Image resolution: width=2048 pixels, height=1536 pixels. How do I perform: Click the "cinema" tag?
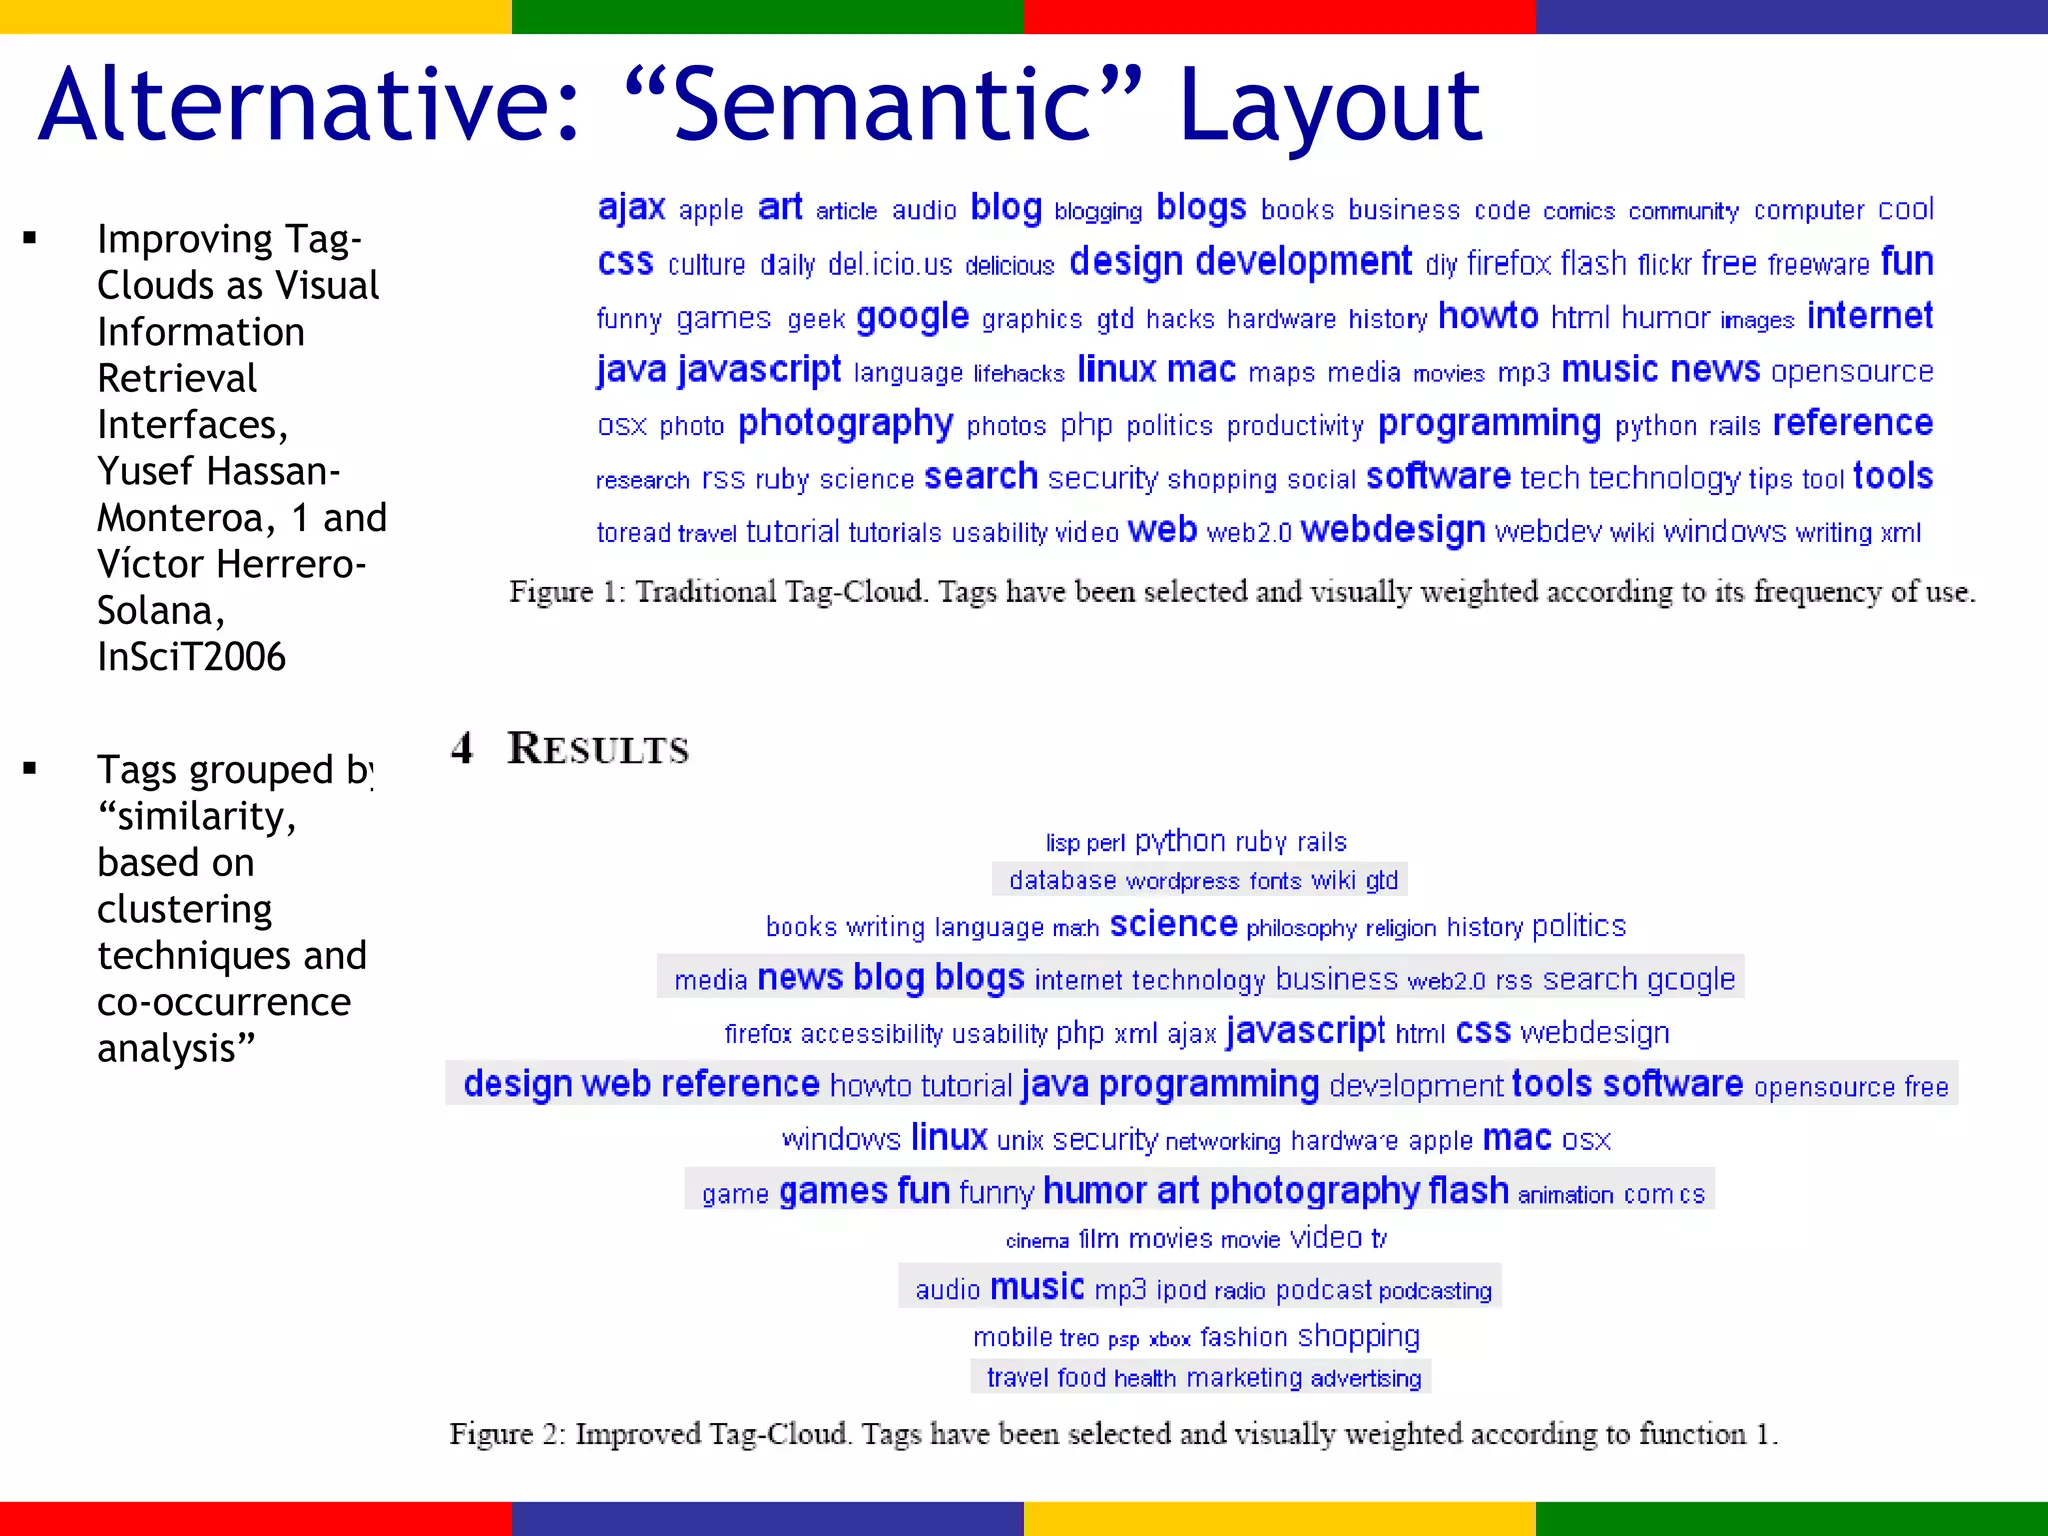click(1037, 1241)
